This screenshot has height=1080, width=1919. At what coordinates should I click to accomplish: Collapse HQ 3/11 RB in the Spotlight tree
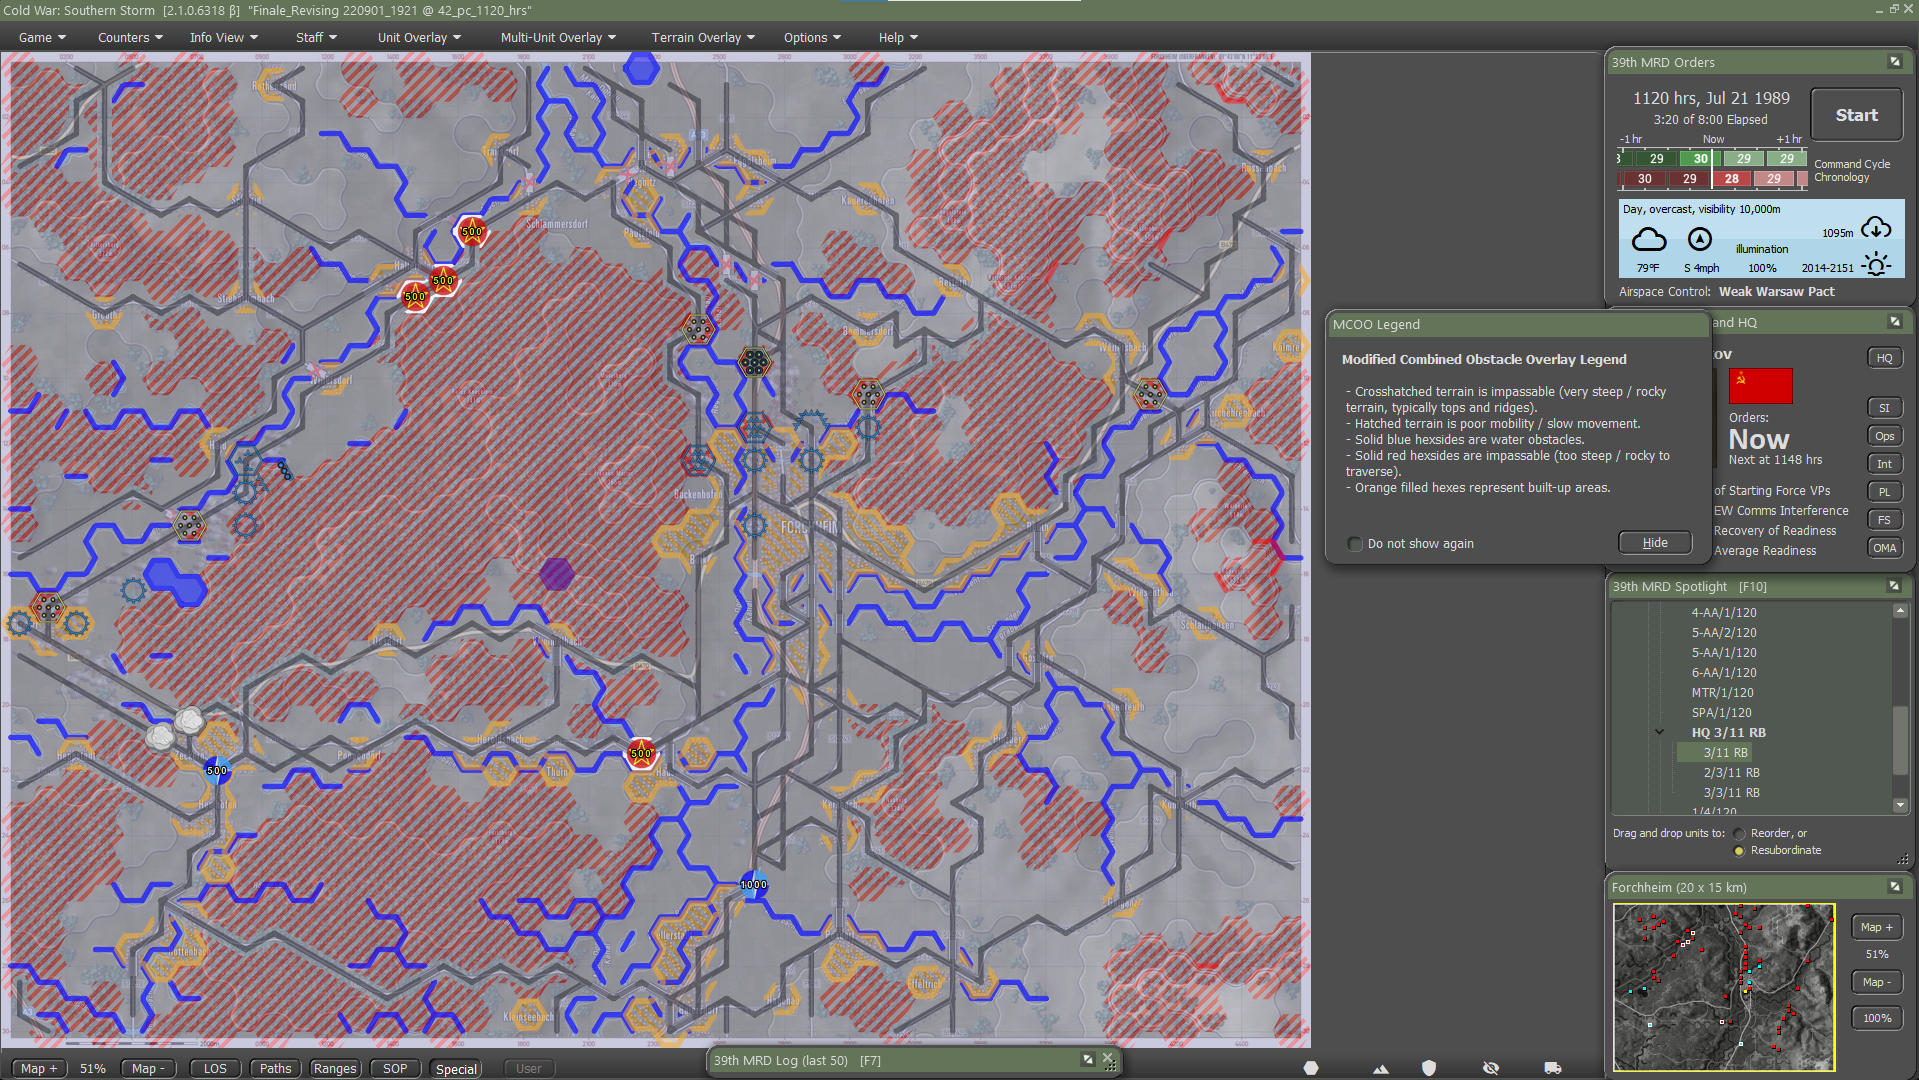pos(1658,732)
